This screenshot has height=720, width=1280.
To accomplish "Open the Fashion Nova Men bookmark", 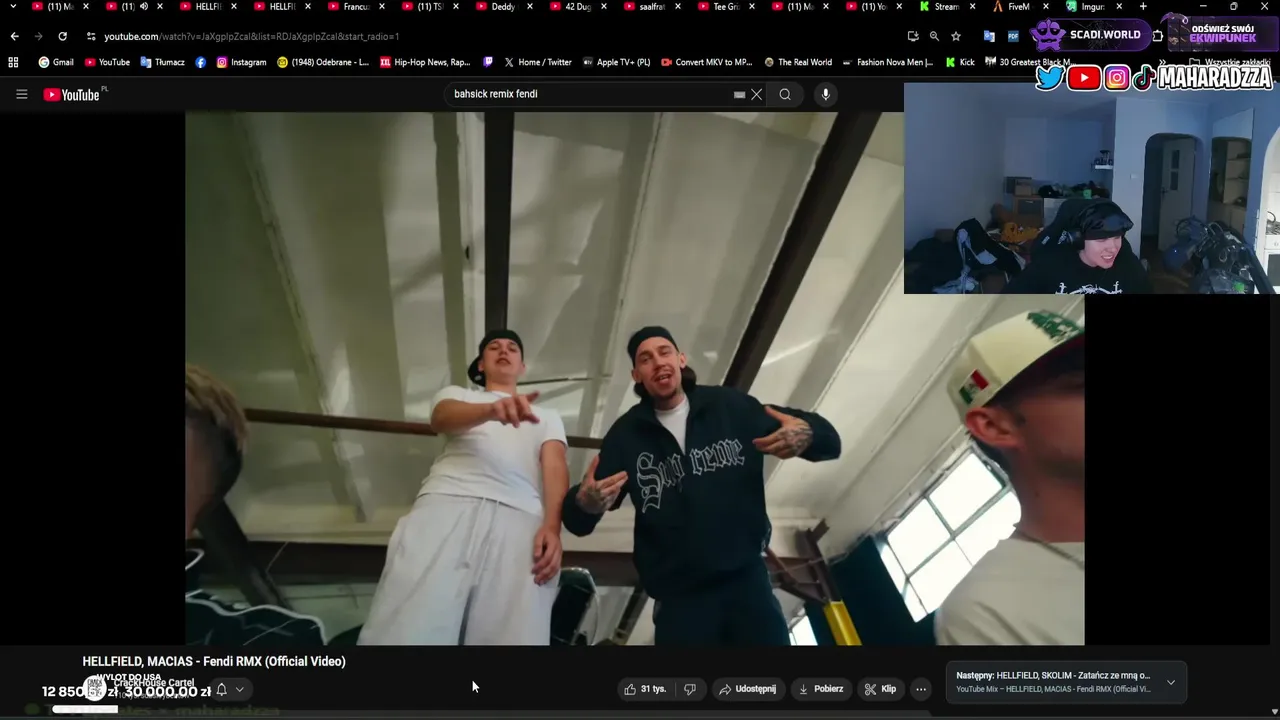I will click(x=888, y=62).
